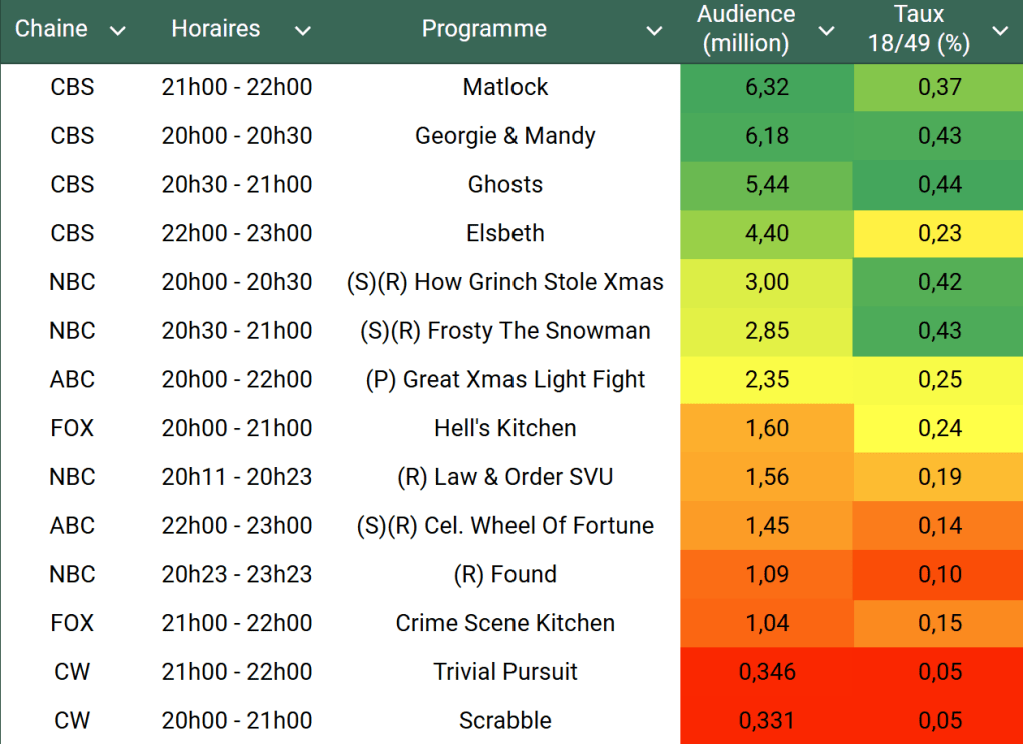The width and height of the screenshot is (1023, 744).
Task: Open the Chaine column filter dropdown
Action: tap(118, 31)
